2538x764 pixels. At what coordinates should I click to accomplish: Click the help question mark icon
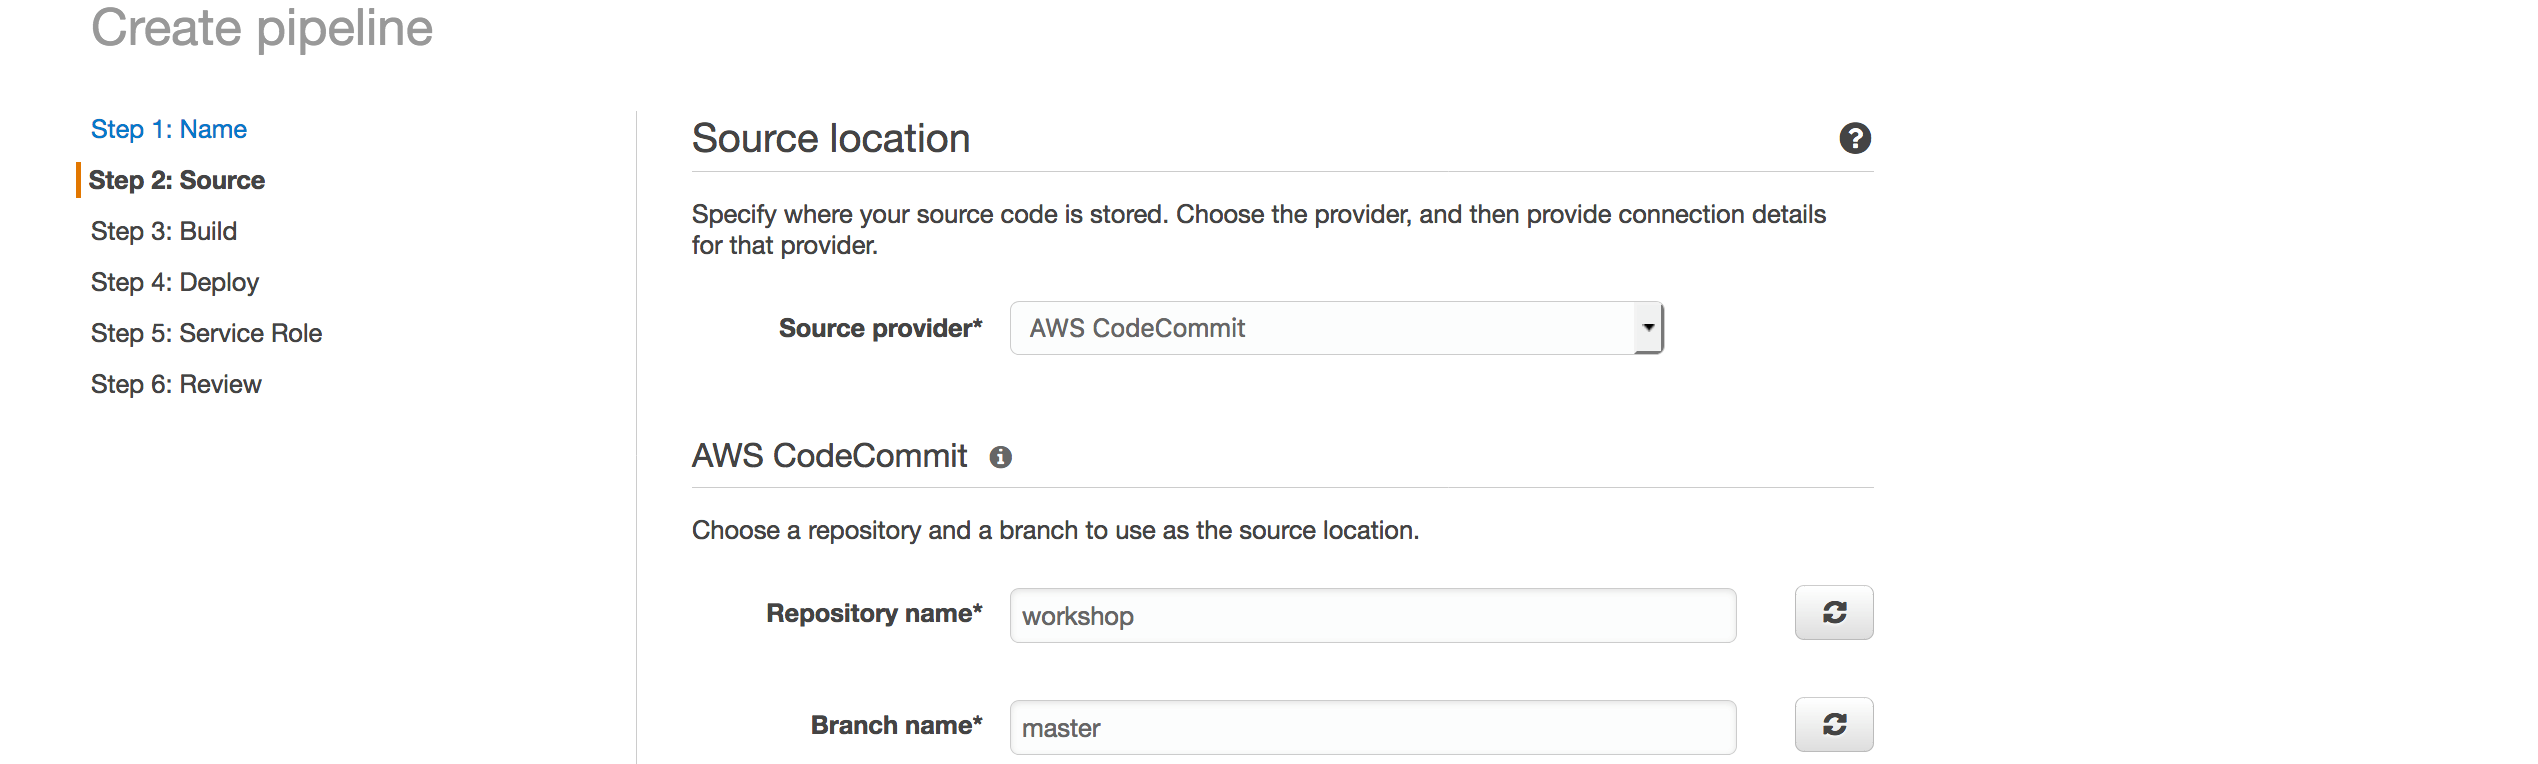(x=1854, y=138)
